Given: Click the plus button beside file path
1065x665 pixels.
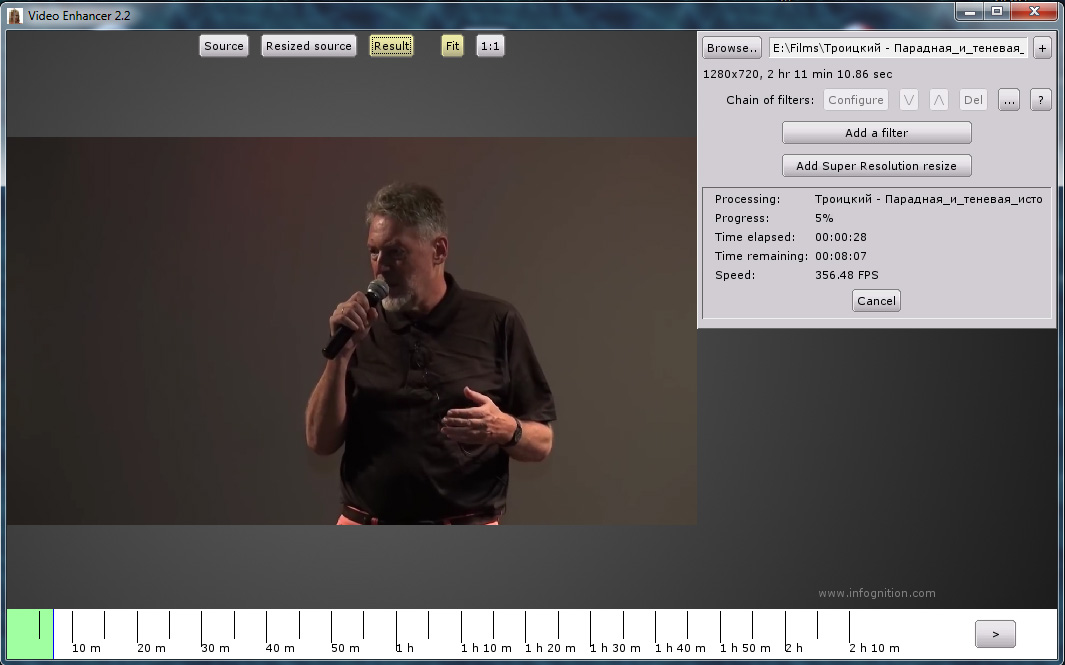Looking at the screenshot, I should tap(1041, 48).
